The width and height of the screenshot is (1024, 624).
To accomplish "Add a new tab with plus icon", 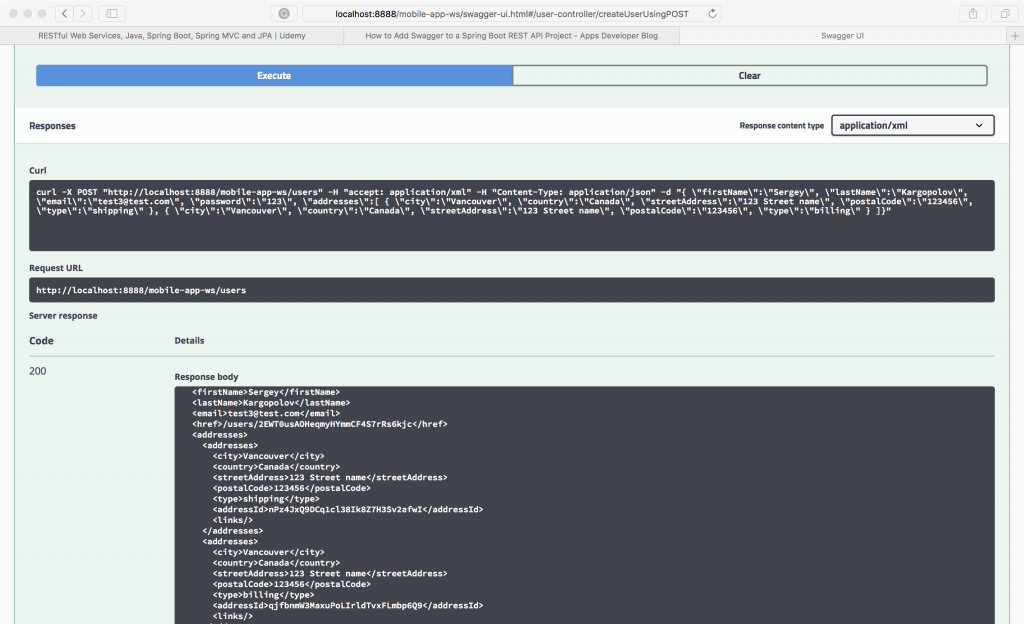I will 1015,35.
